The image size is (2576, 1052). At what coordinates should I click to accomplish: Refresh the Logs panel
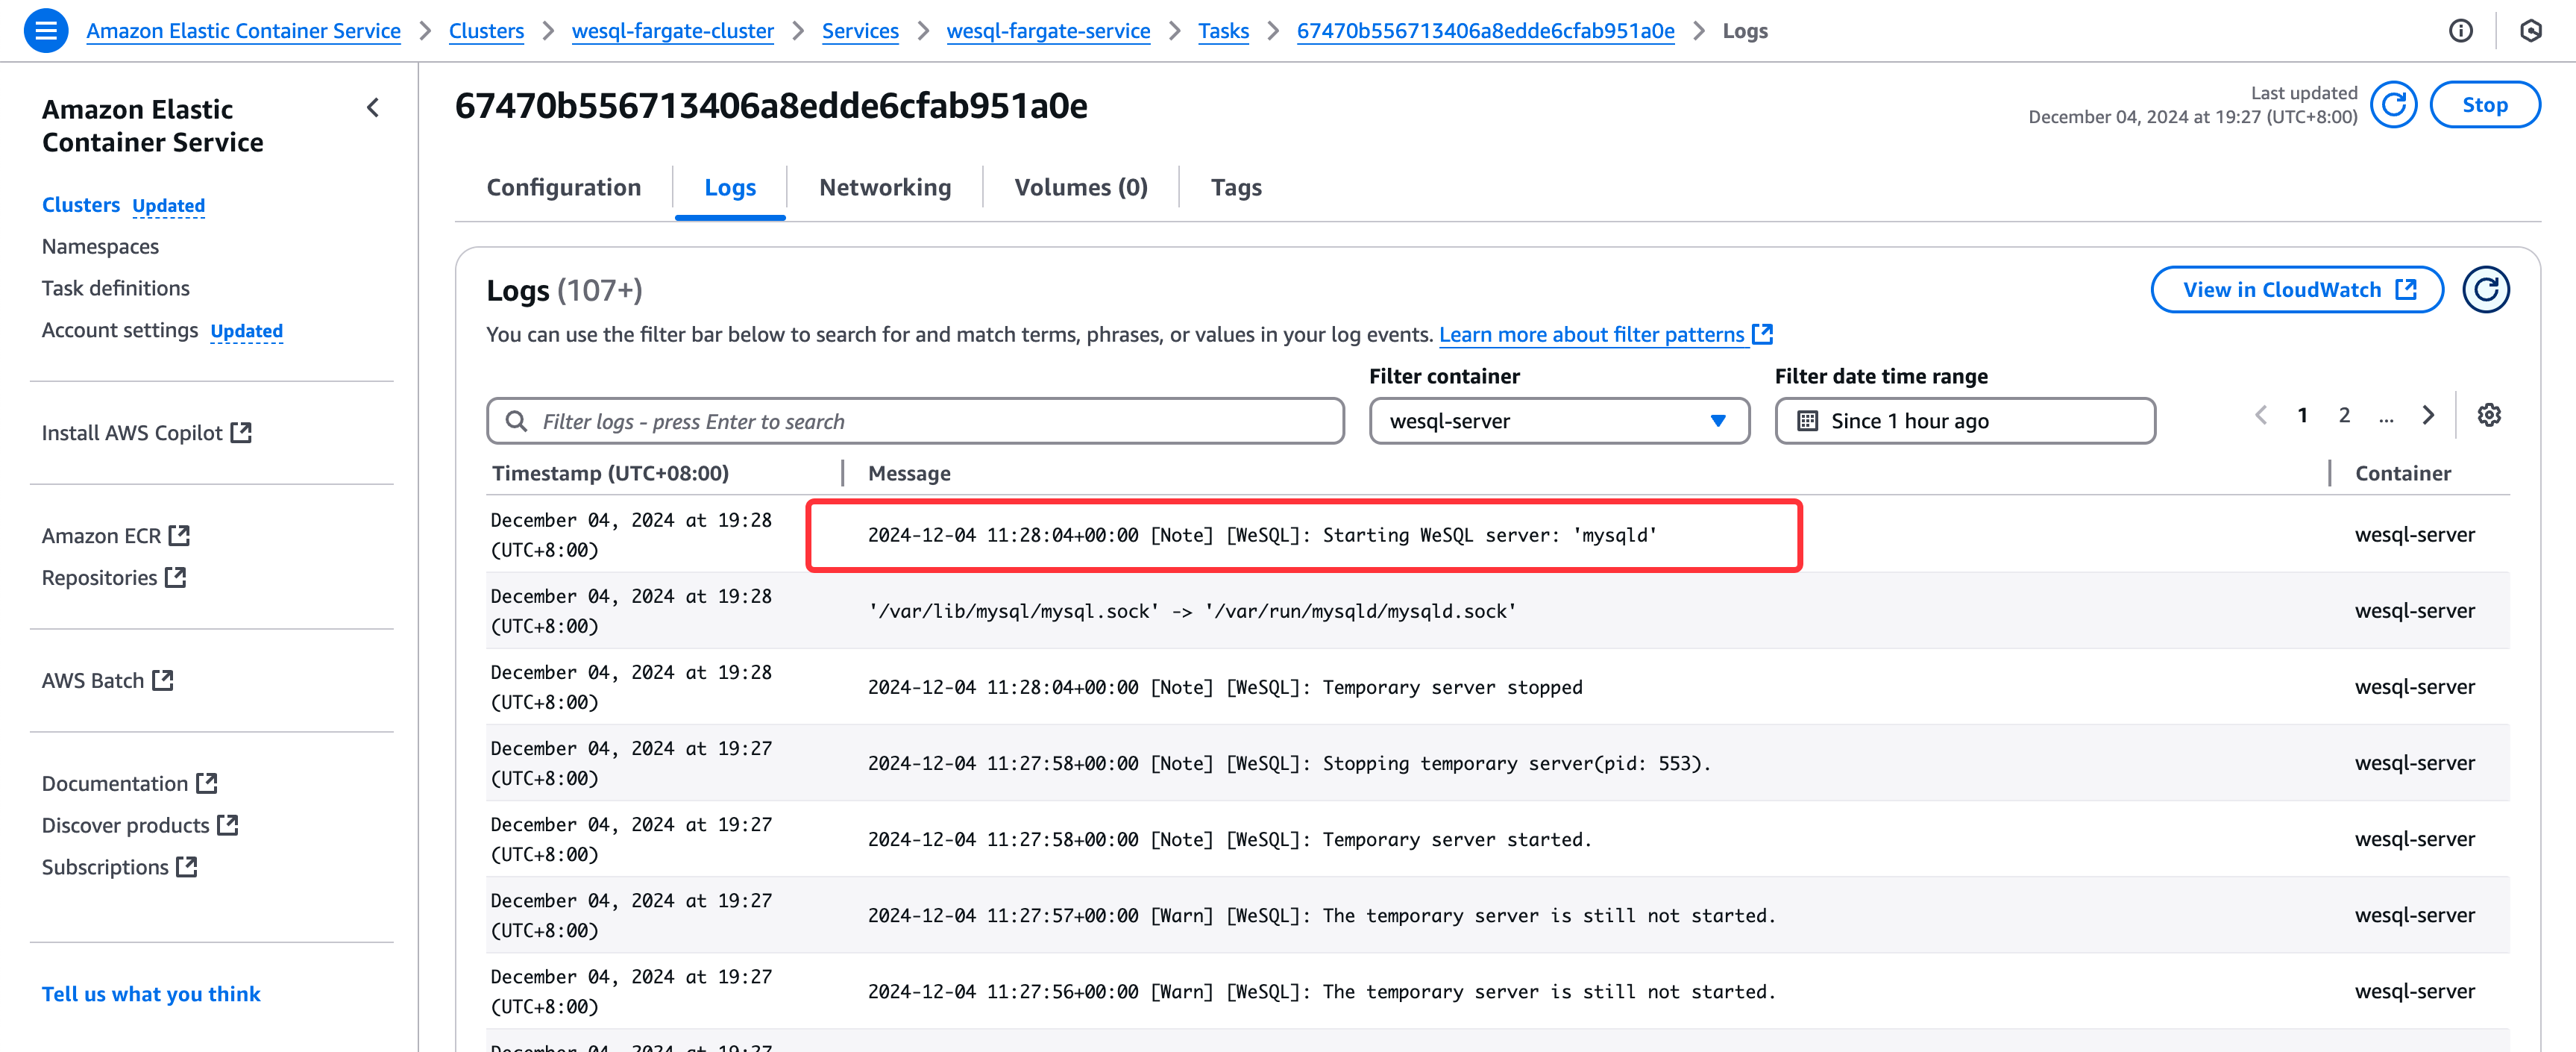tap(2485, 290)
